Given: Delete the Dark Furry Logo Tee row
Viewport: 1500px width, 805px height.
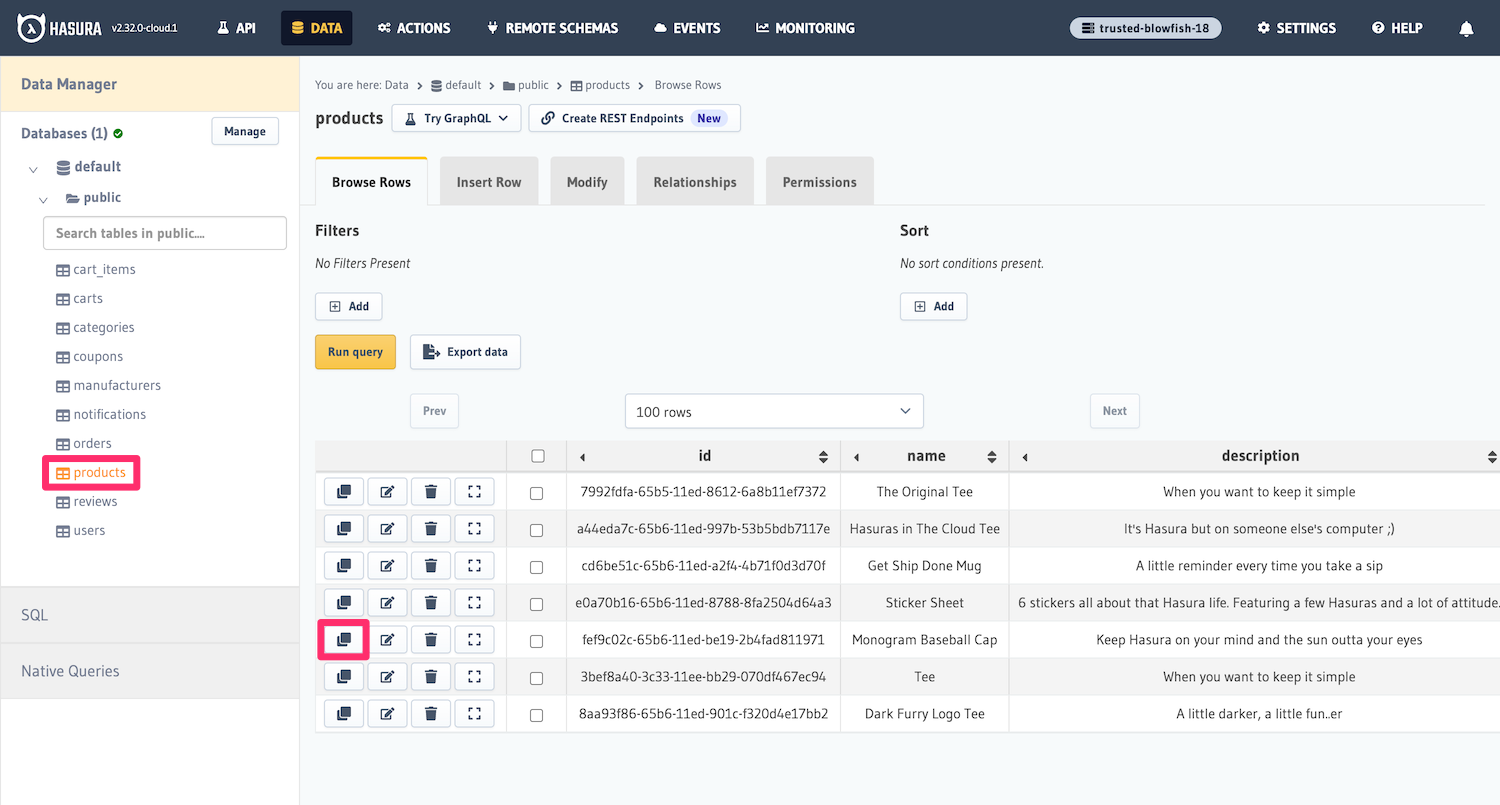Looking at the screenshot, I should coord(431,714).
